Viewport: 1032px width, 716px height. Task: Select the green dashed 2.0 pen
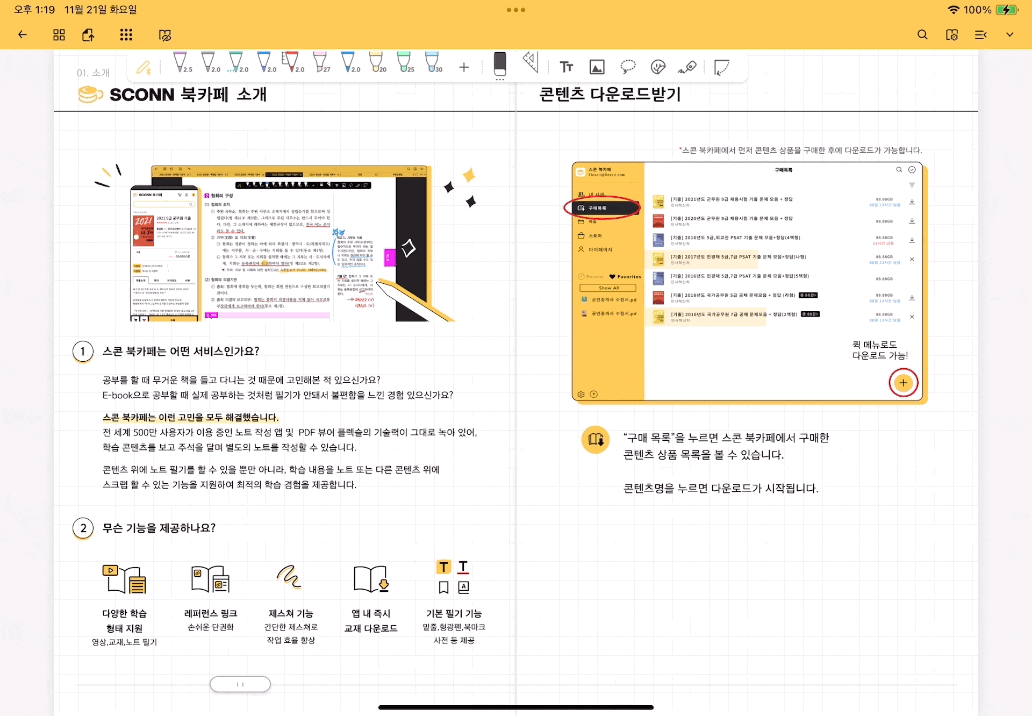(236, 63)
